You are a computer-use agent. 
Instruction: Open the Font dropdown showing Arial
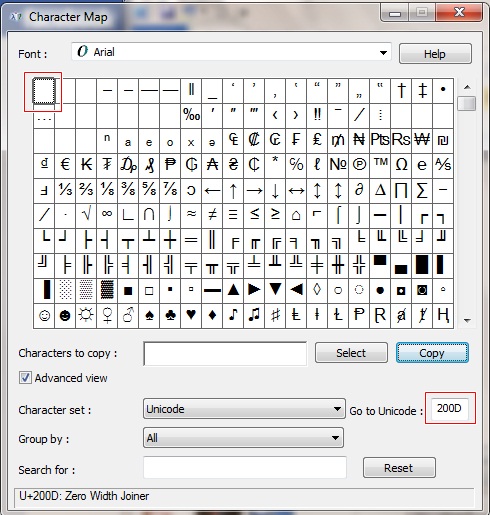[231, 52]
